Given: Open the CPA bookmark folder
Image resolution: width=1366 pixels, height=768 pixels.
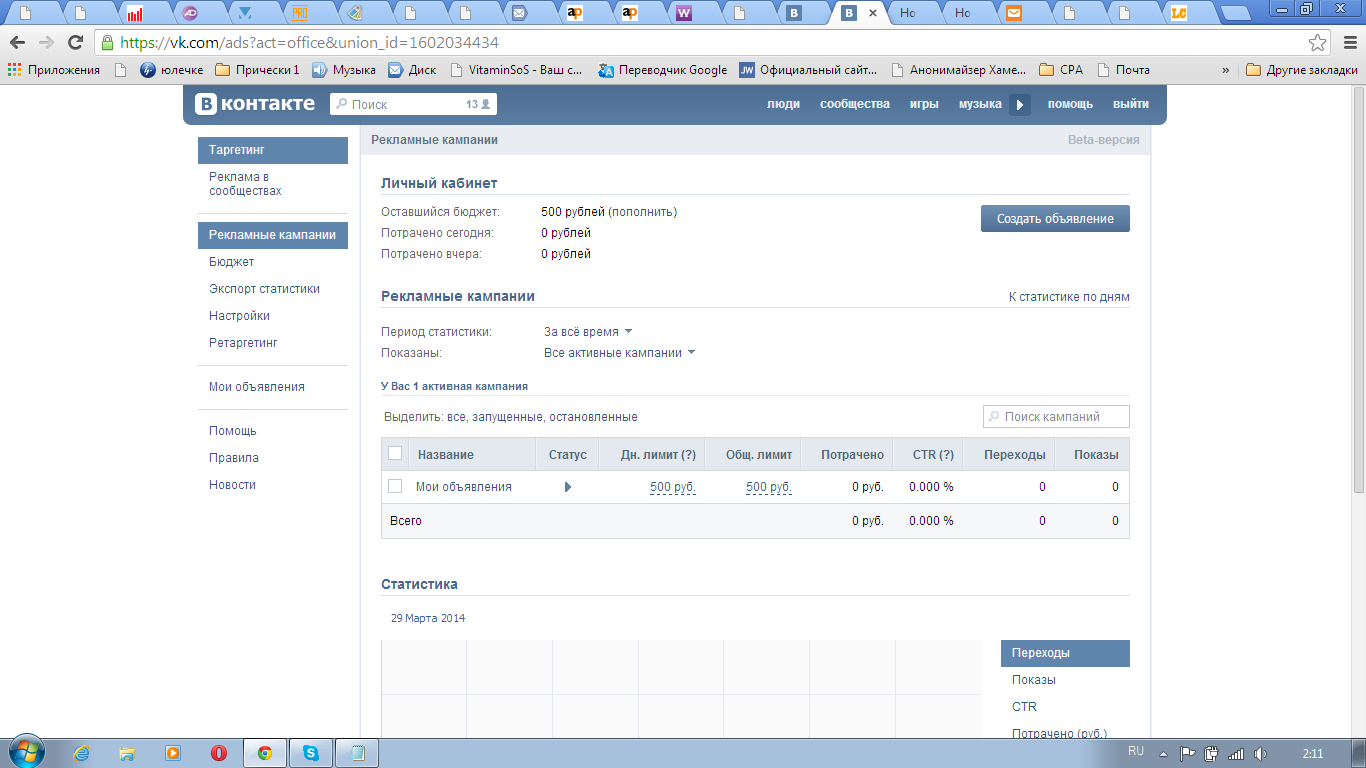Looking at the screenshot, I should (1061, 70).
